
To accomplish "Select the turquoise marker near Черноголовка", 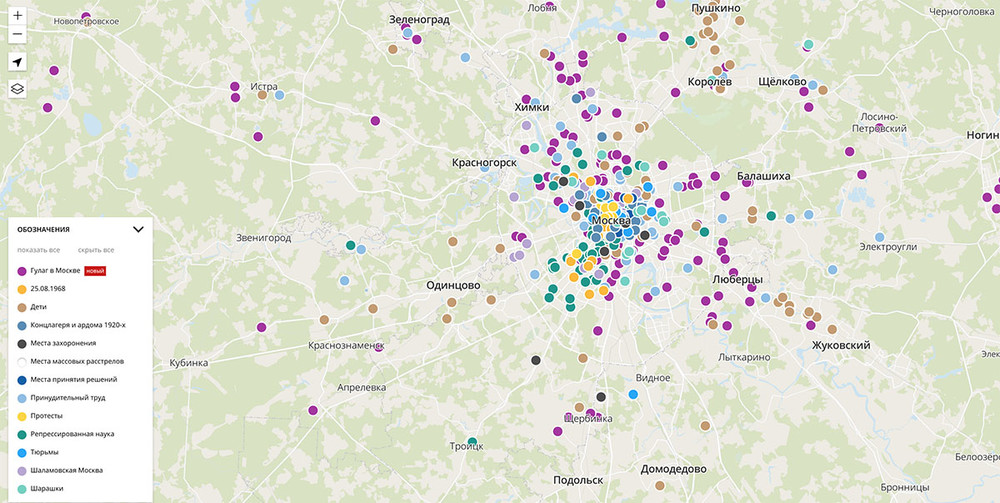I will [x=809, y=45].
